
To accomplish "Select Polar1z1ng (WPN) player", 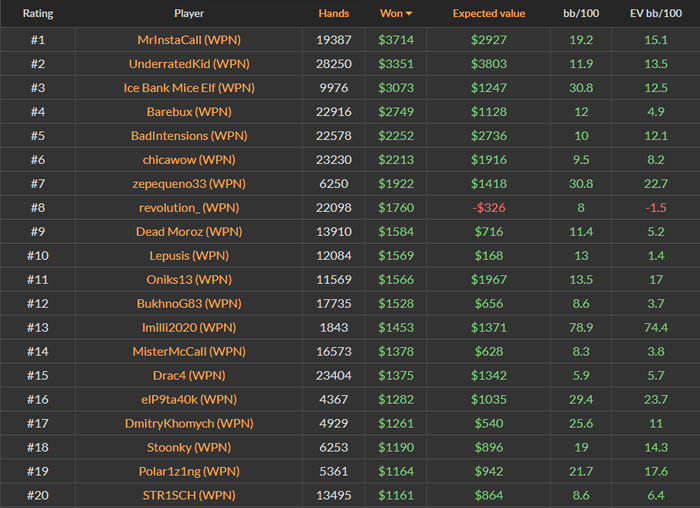I will pos(188,471).
